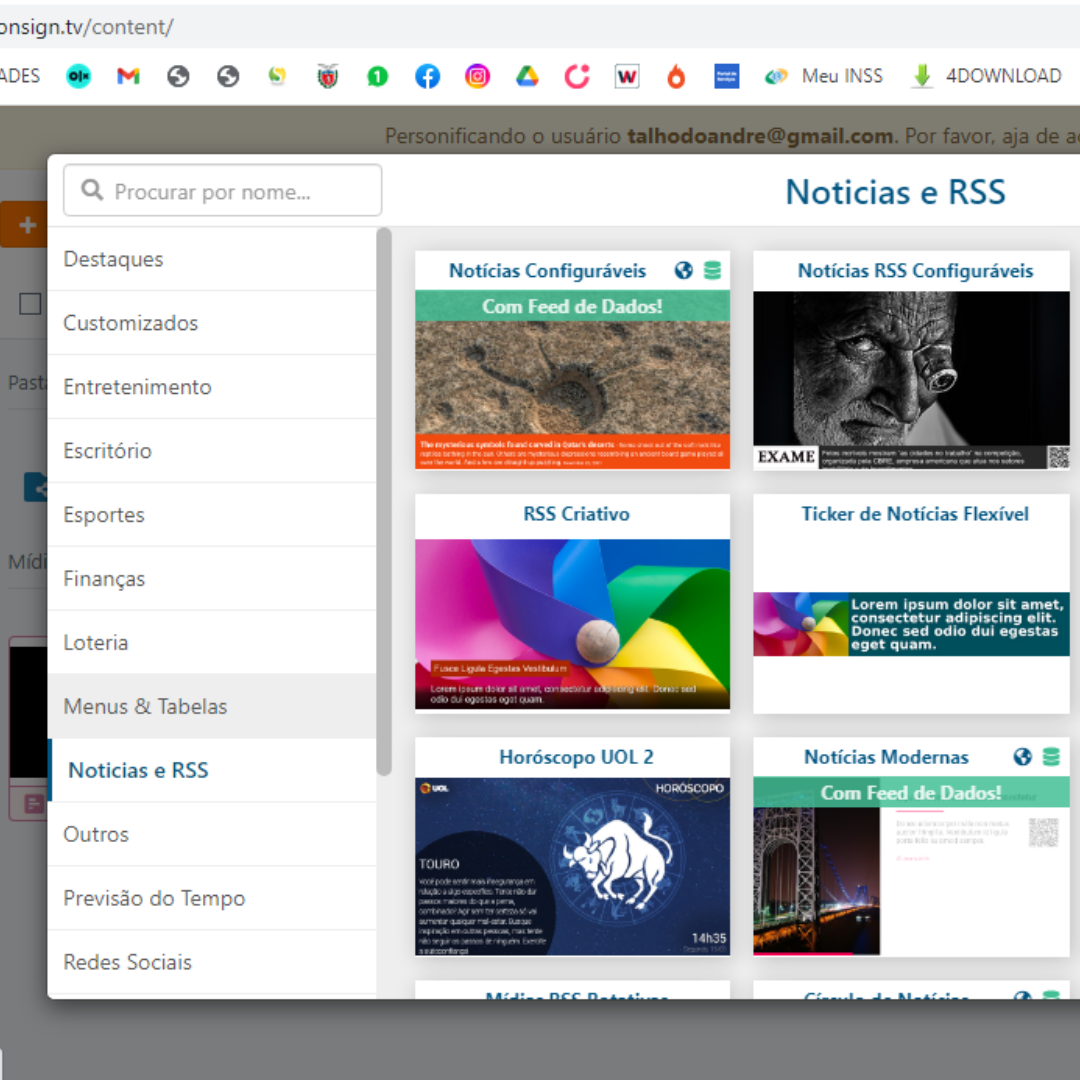
Task: Select the Destaques category
Action: (x=212, y=259)
